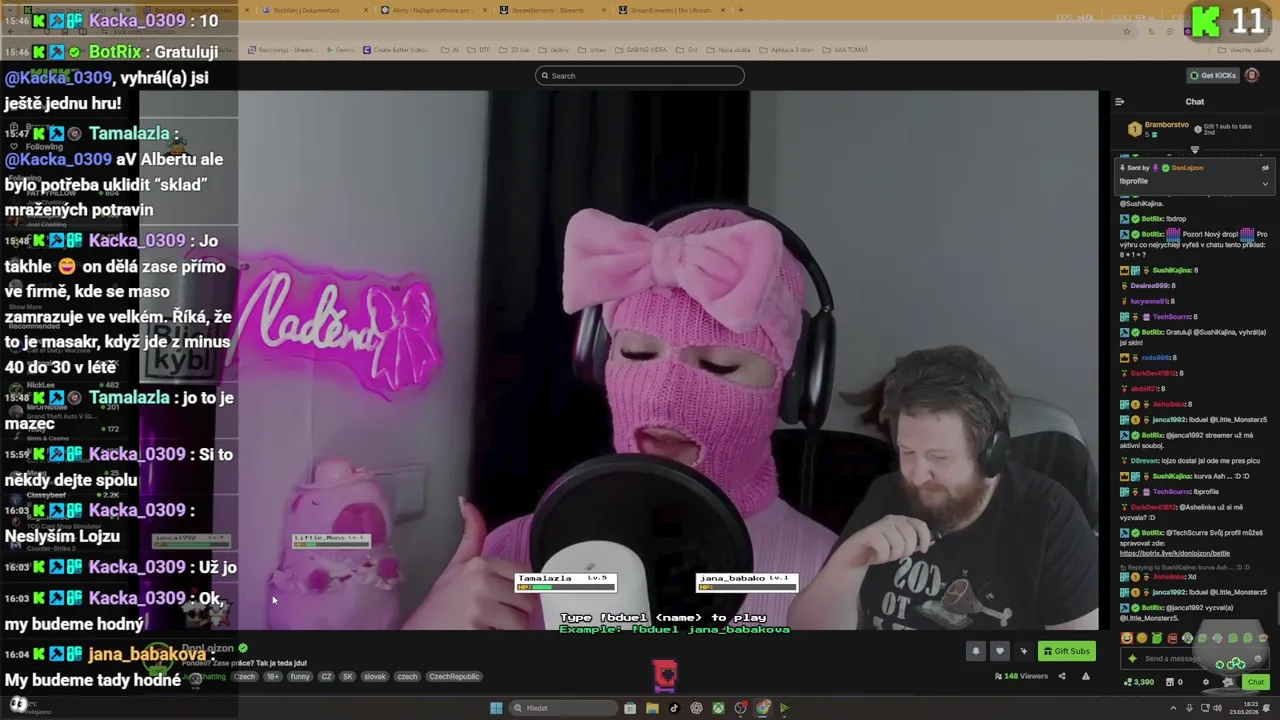This screenshot has height=720, width=1280.
Task: Share the stream via the share icon
Action: (x=1062, y=677)
